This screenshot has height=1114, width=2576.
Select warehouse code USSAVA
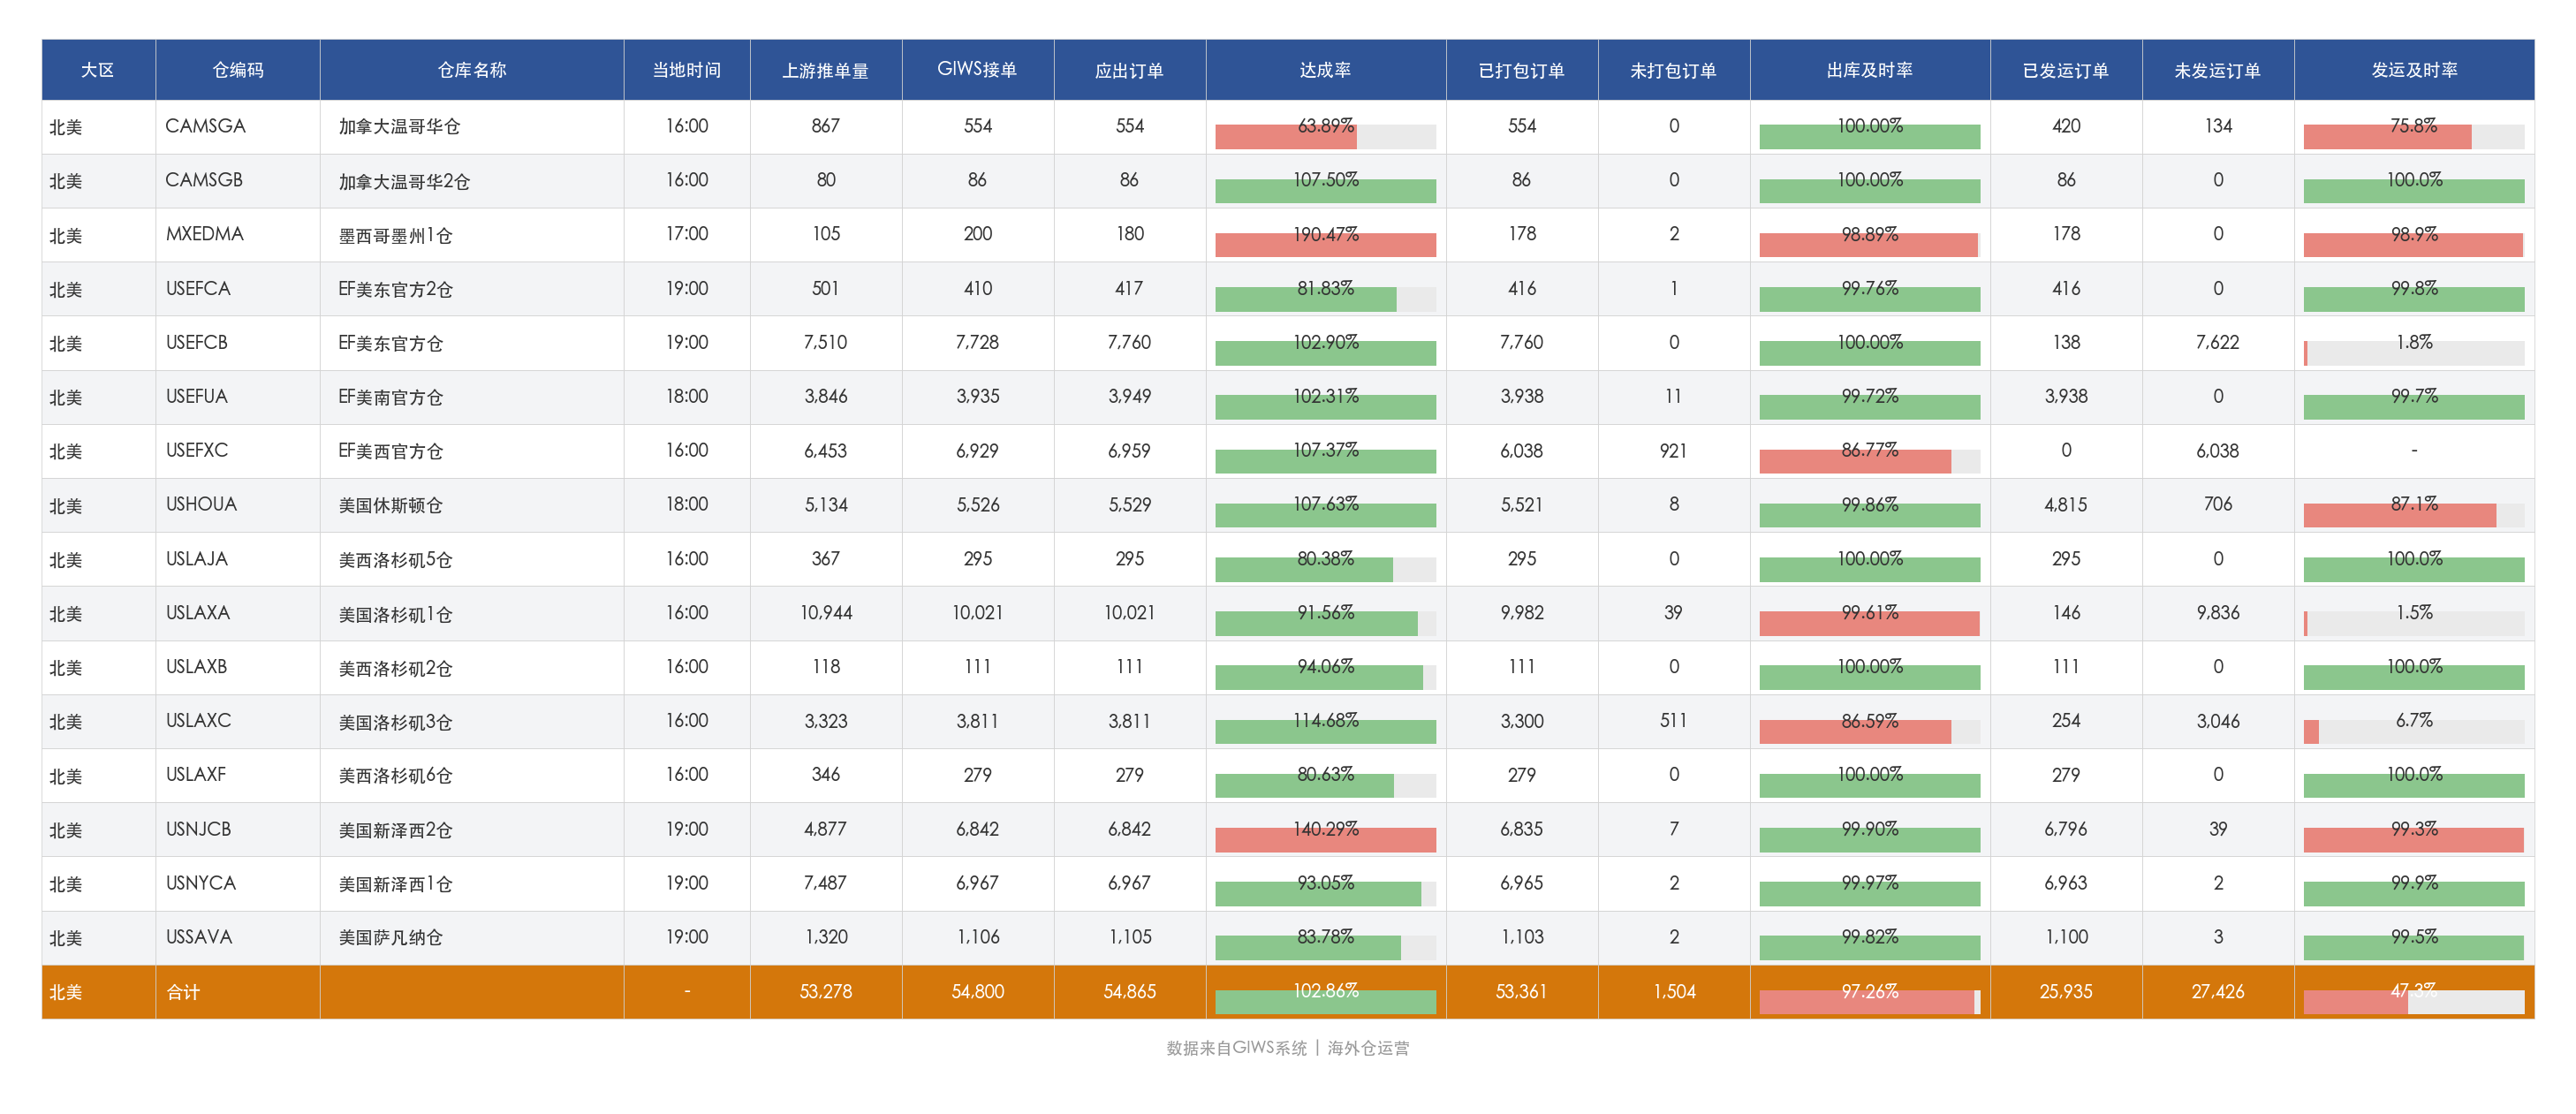tap(199, 937)
